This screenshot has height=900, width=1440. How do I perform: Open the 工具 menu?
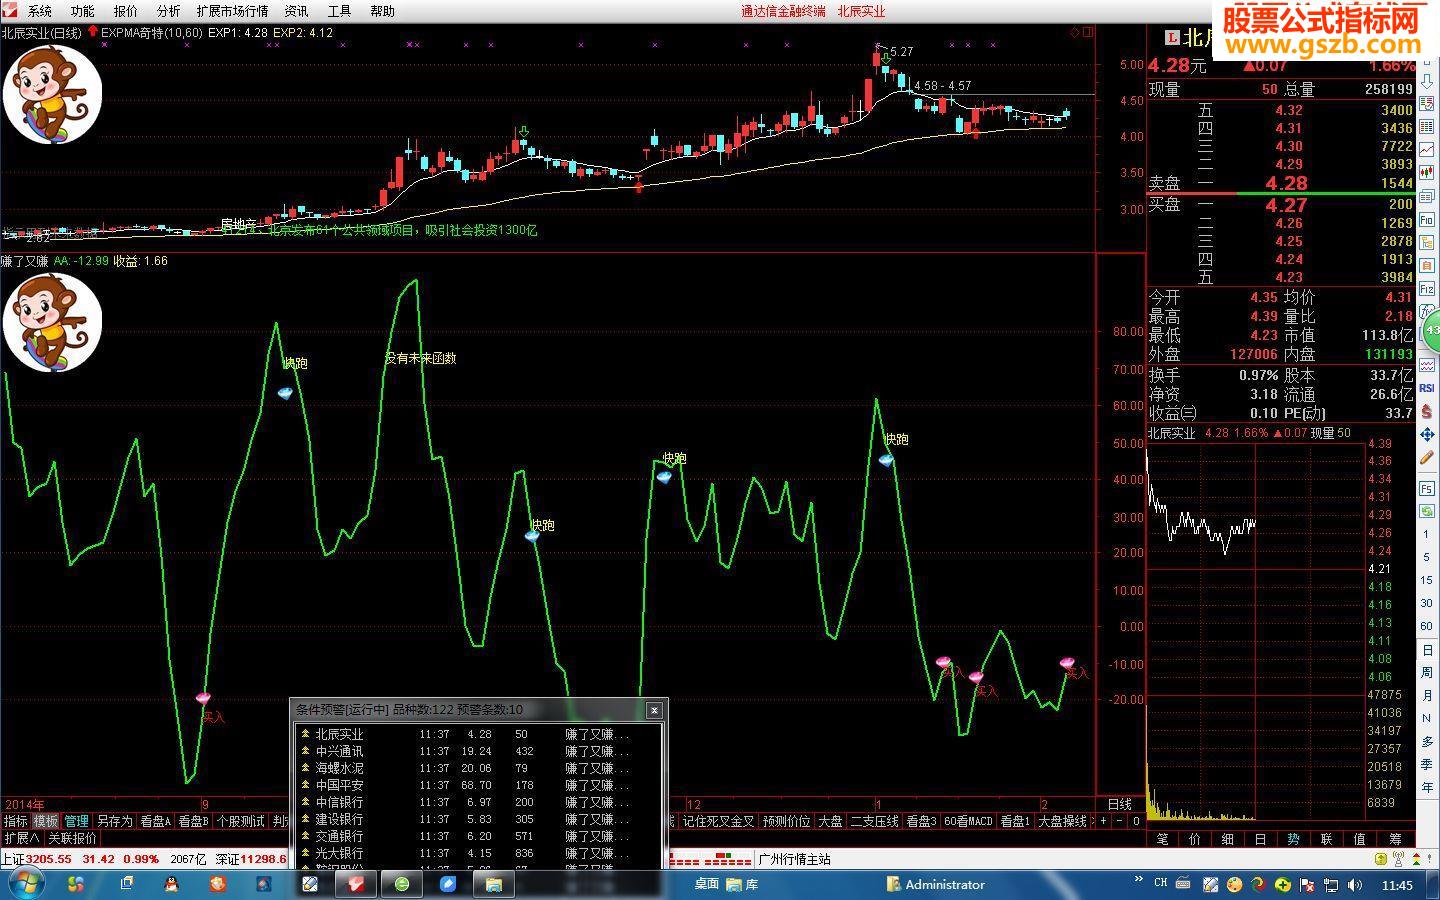point(339,11)
